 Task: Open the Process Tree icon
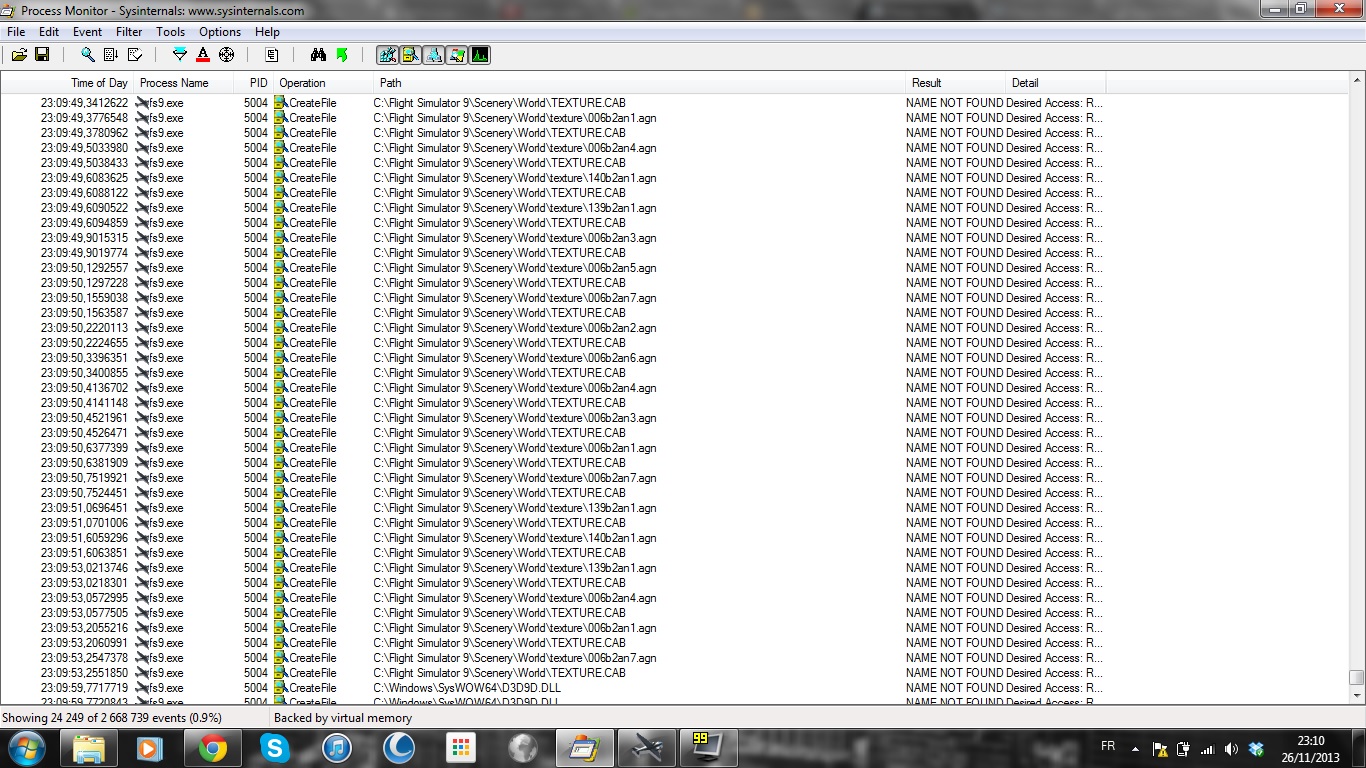pyautogui.click(x=272, y=55)
